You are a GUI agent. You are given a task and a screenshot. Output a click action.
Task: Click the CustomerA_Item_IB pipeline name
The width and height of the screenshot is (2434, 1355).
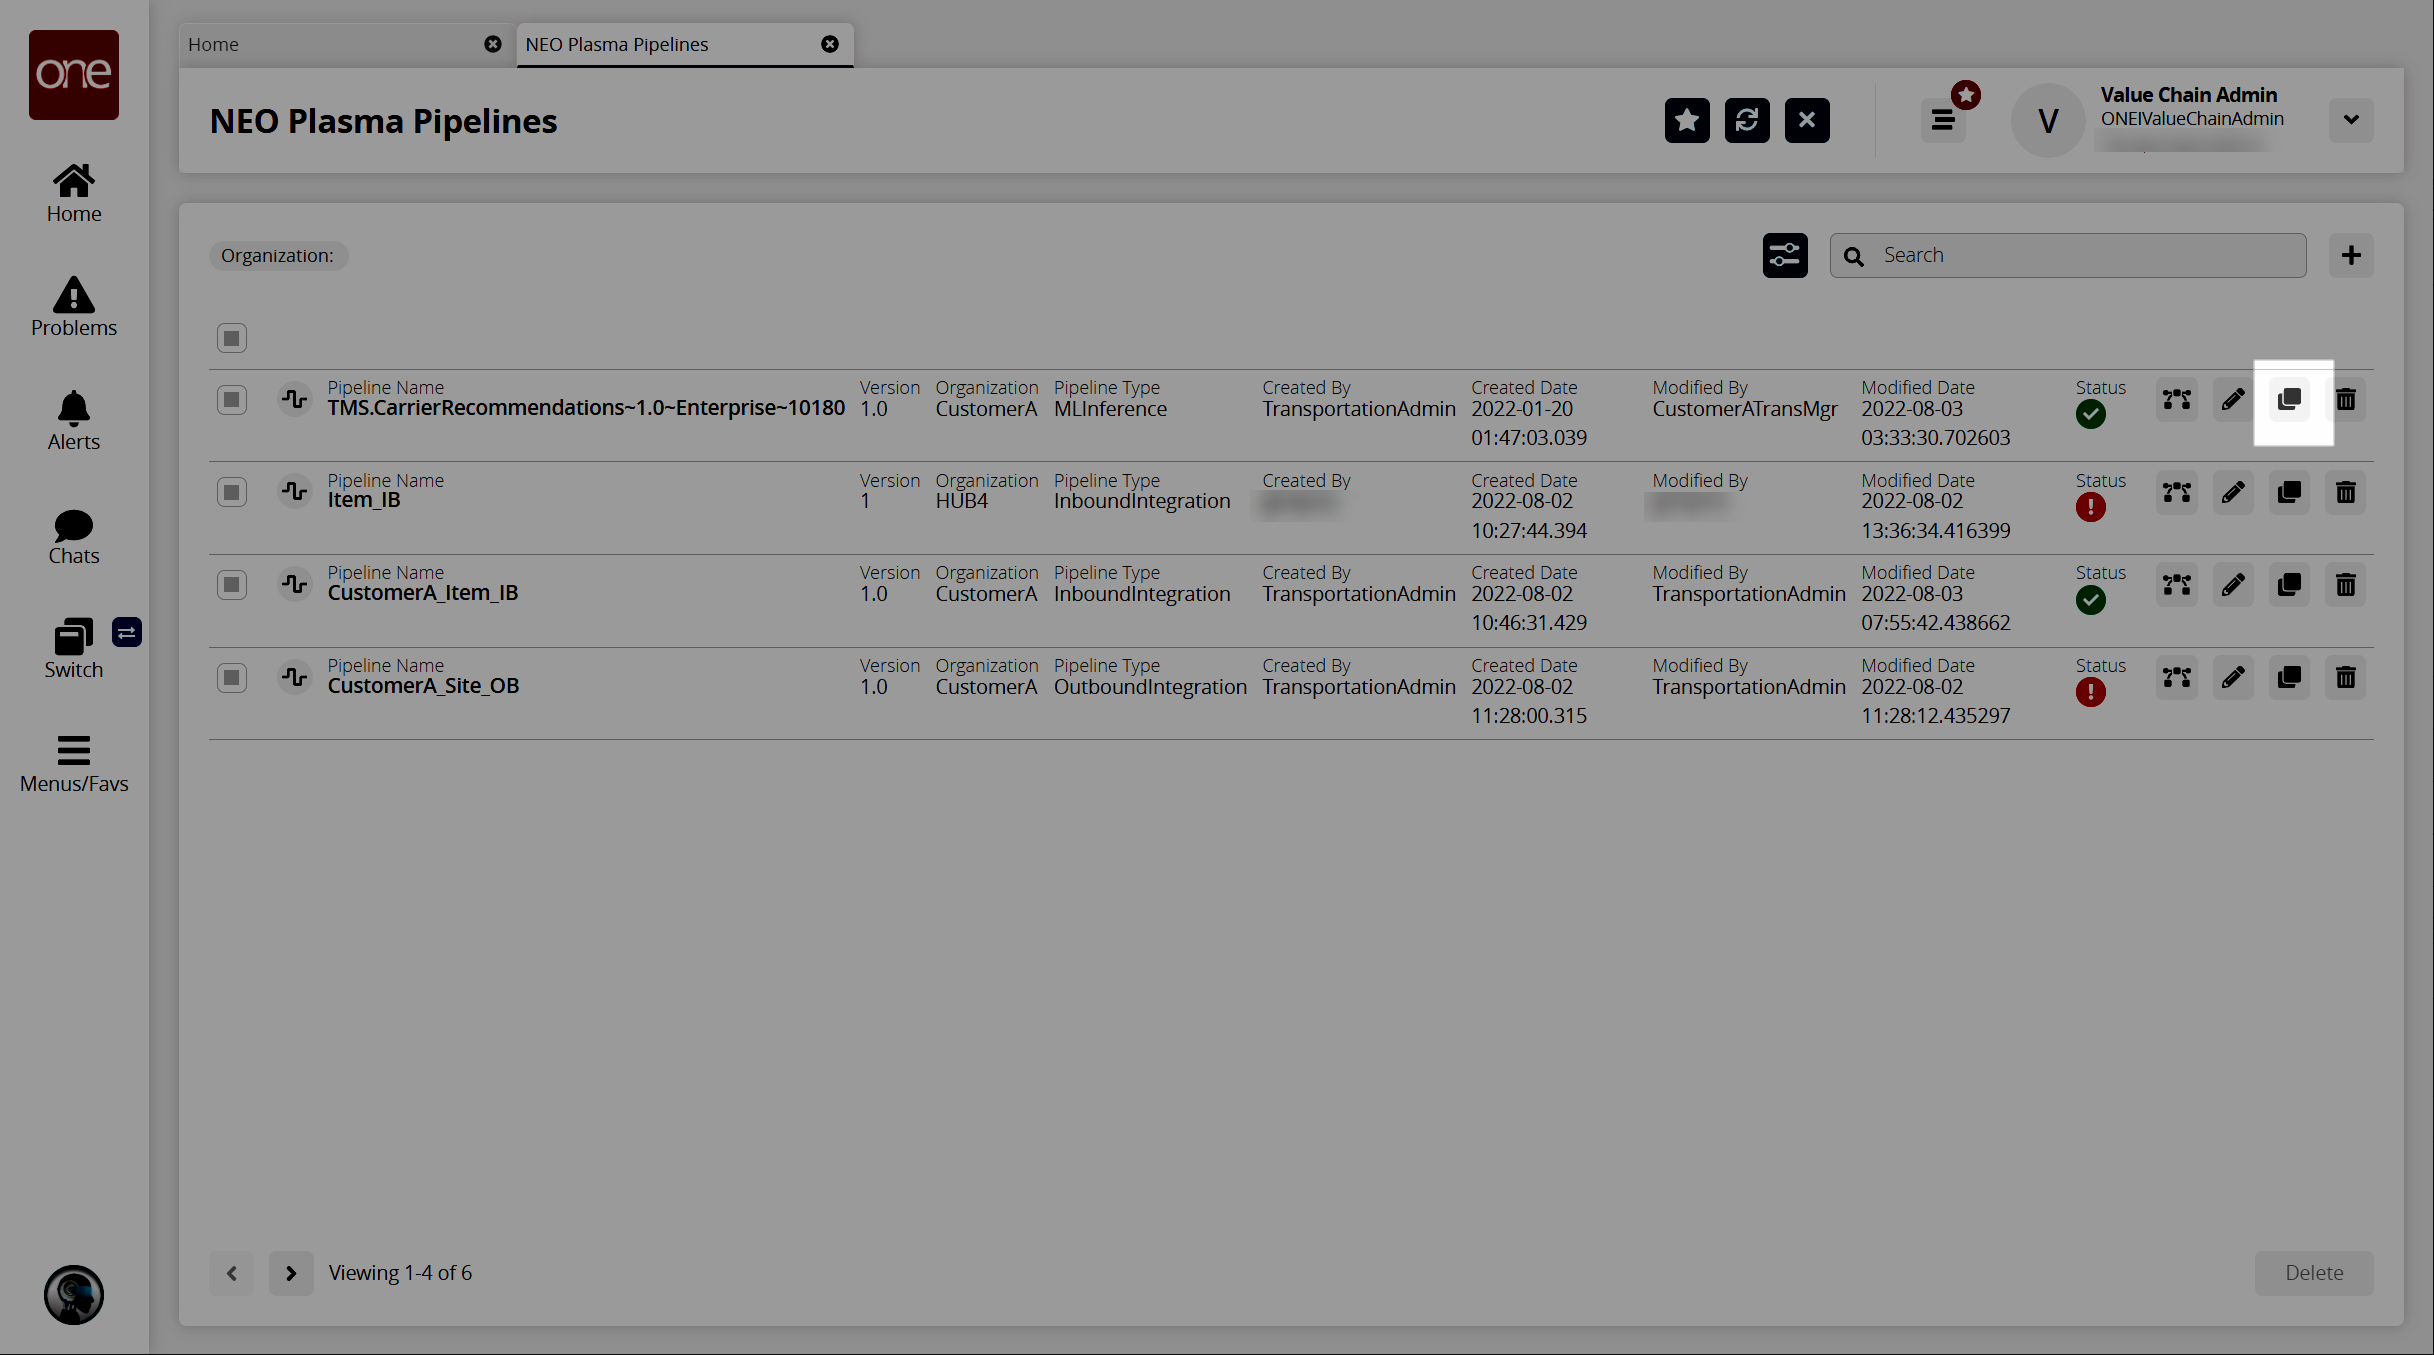pyautogui.click(x=423, y=593)
